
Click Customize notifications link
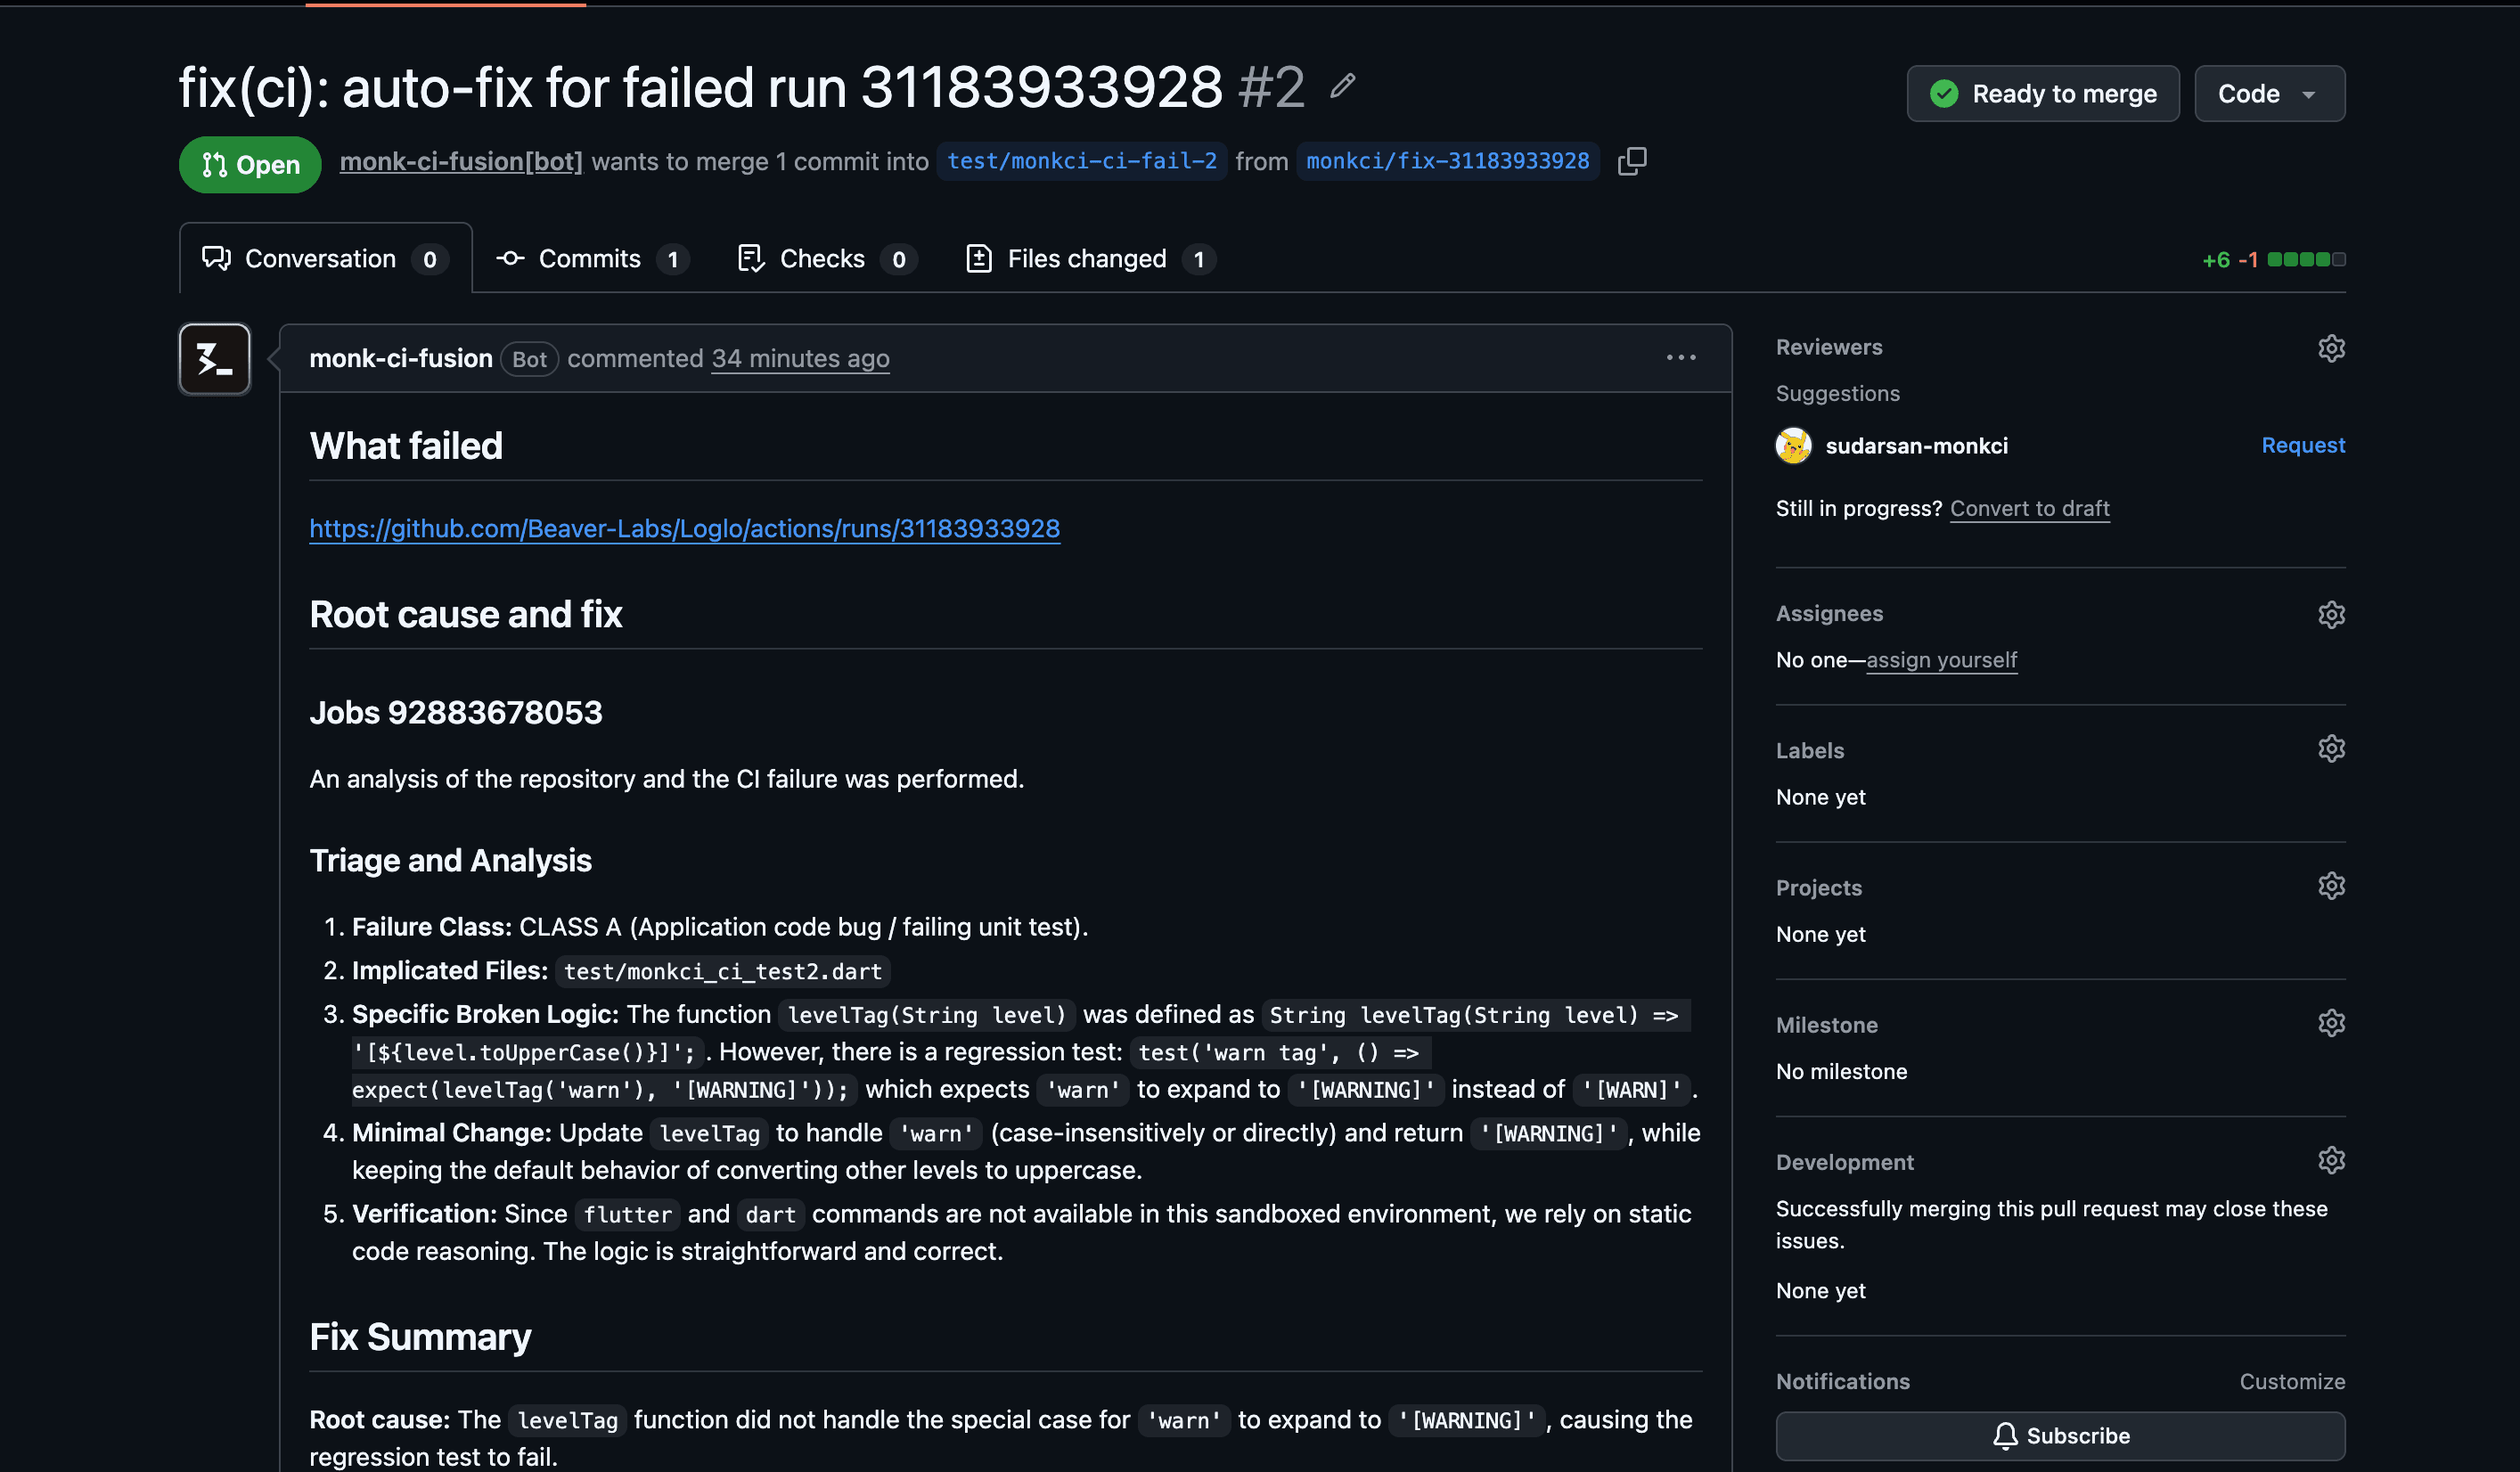(x=2292, y=1381)
